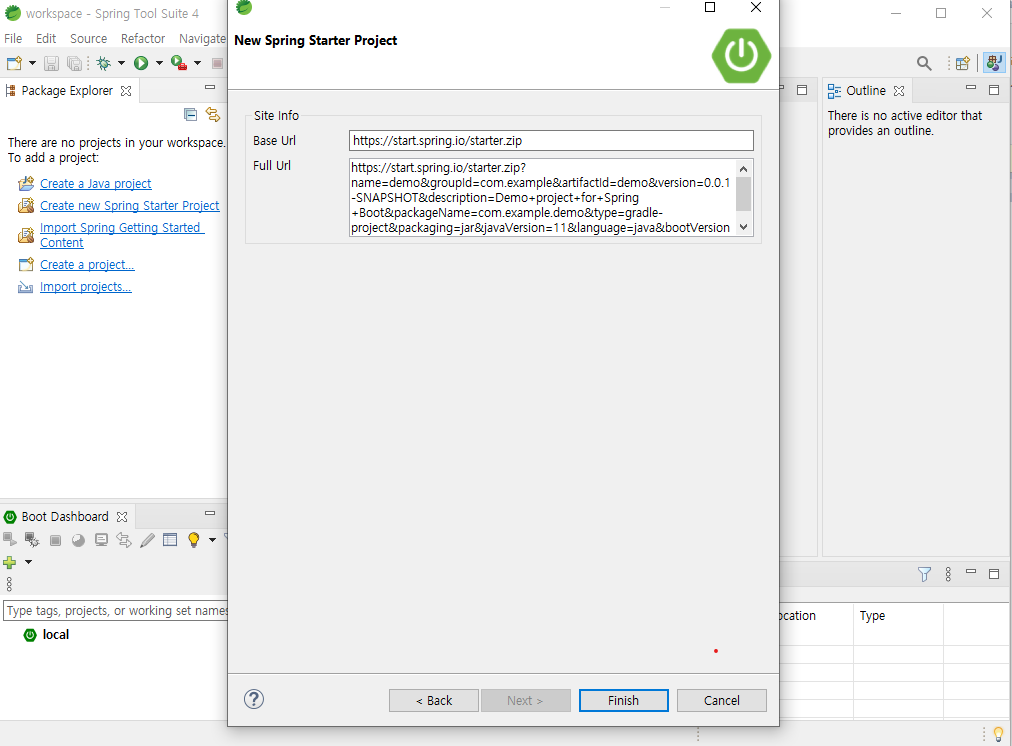
Task: Minimize the Boot Dashboard view
Action: click(210, 513)
